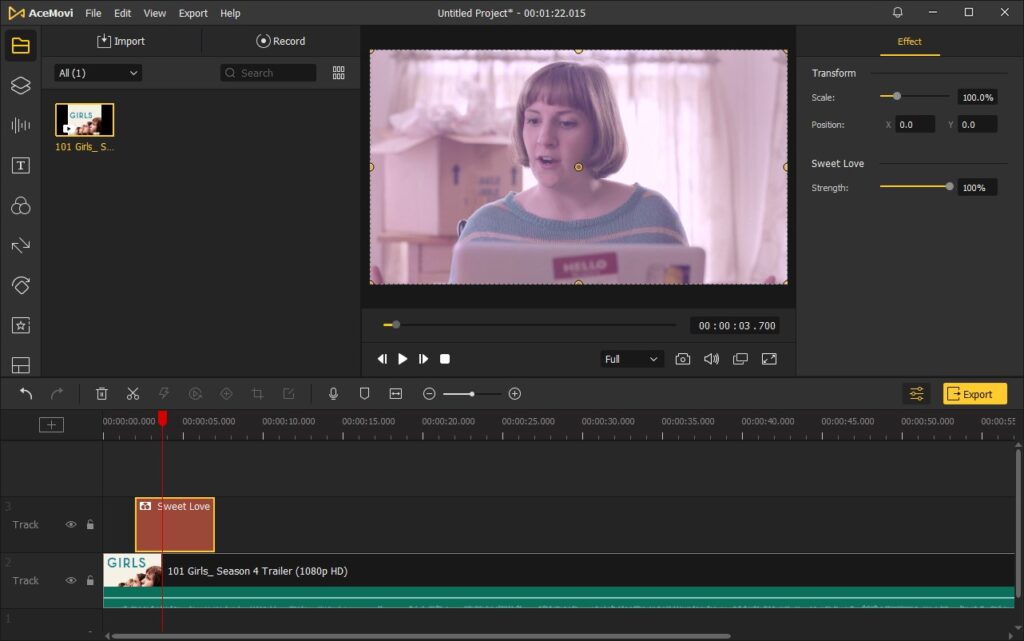Screen dimensions: 1024x641
Task: Record voiceover with microphone icon
Action: point(333,394)
